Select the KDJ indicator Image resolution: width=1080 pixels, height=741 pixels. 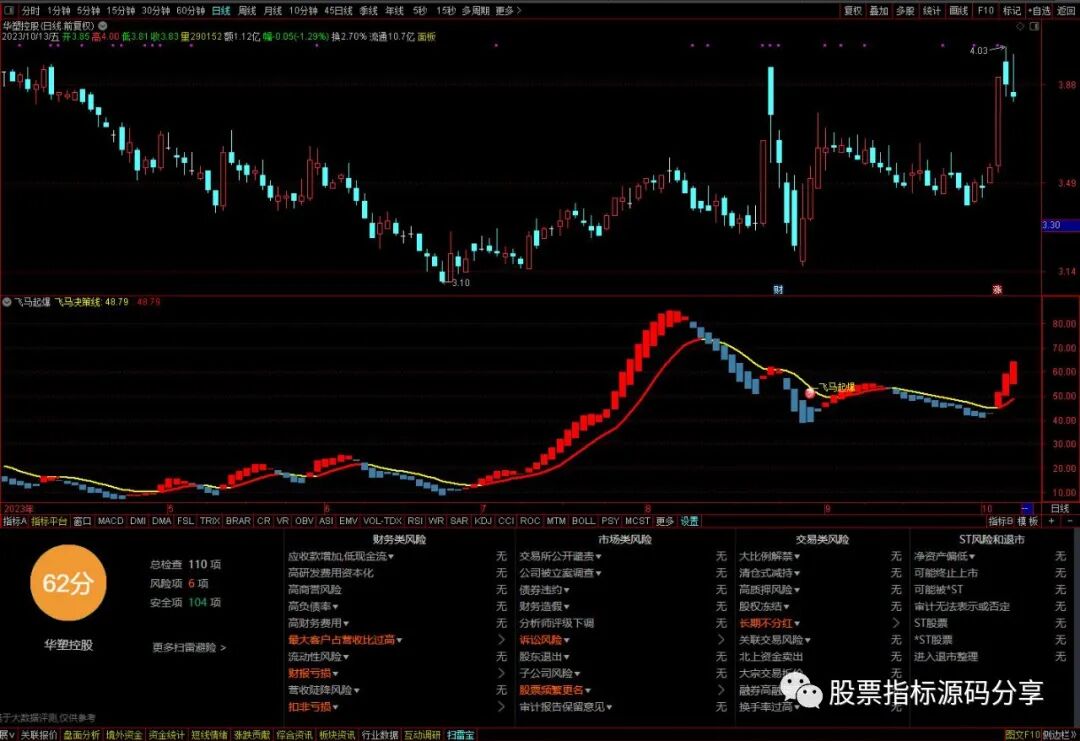pyautogui.click(x=483, y=521)
